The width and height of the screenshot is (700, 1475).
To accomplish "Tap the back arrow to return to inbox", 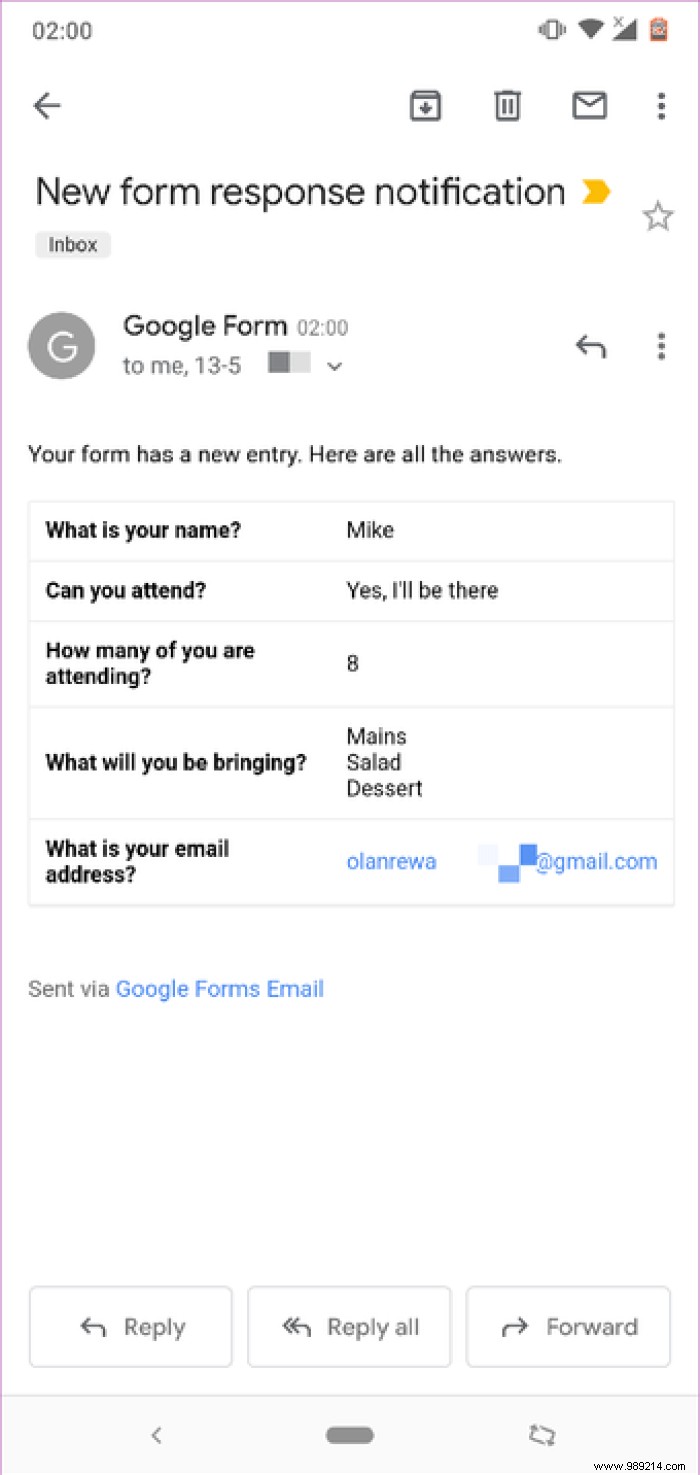I will click(x=47, y=105).
